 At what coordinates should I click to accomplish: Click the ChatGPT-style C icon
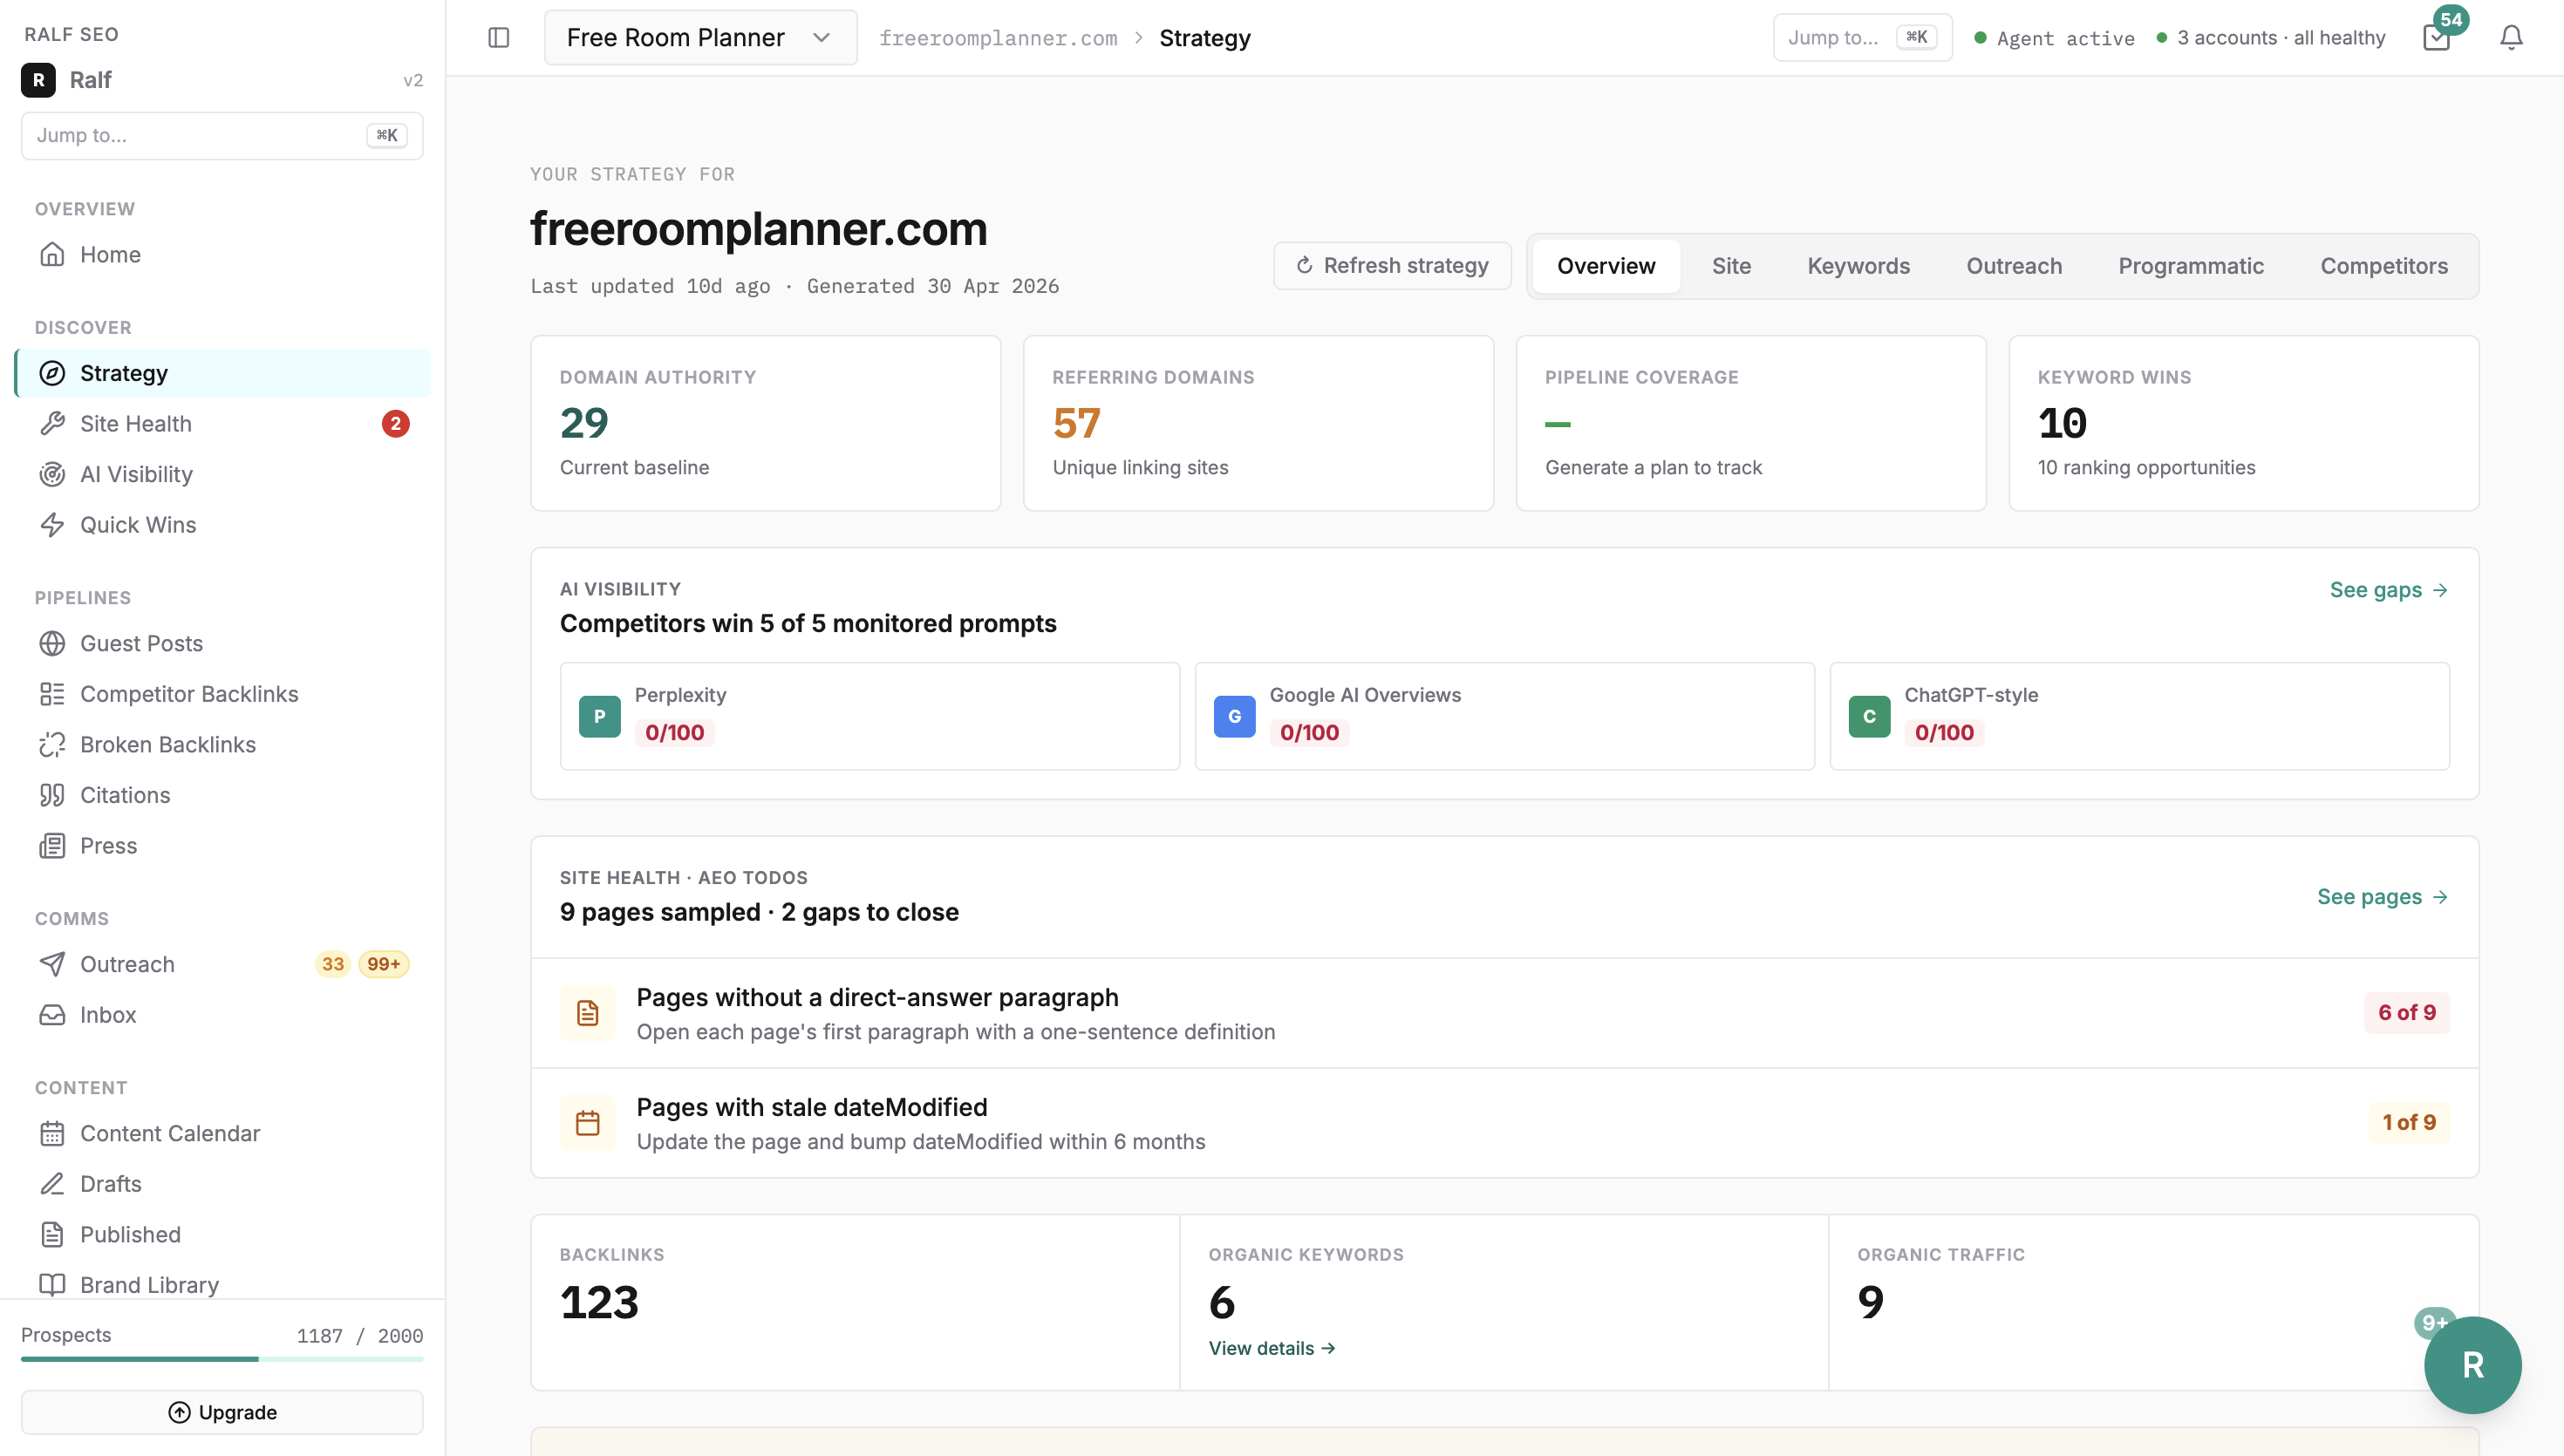point(1869,716)
